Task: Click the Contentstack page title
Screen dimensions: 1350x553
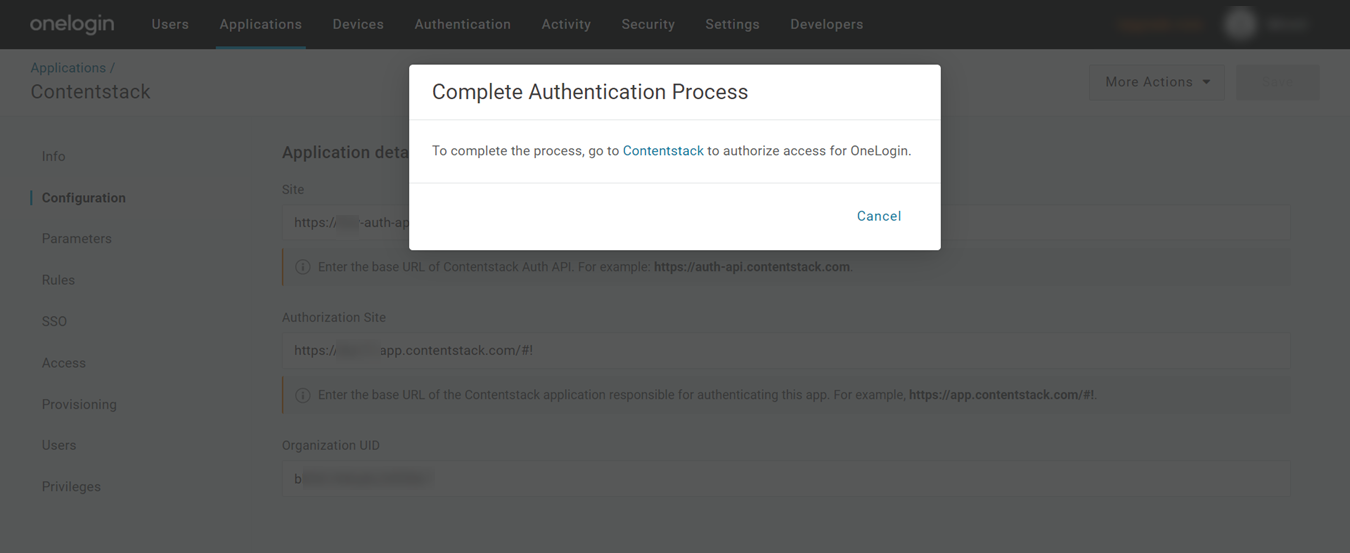Action: point(90,92)
